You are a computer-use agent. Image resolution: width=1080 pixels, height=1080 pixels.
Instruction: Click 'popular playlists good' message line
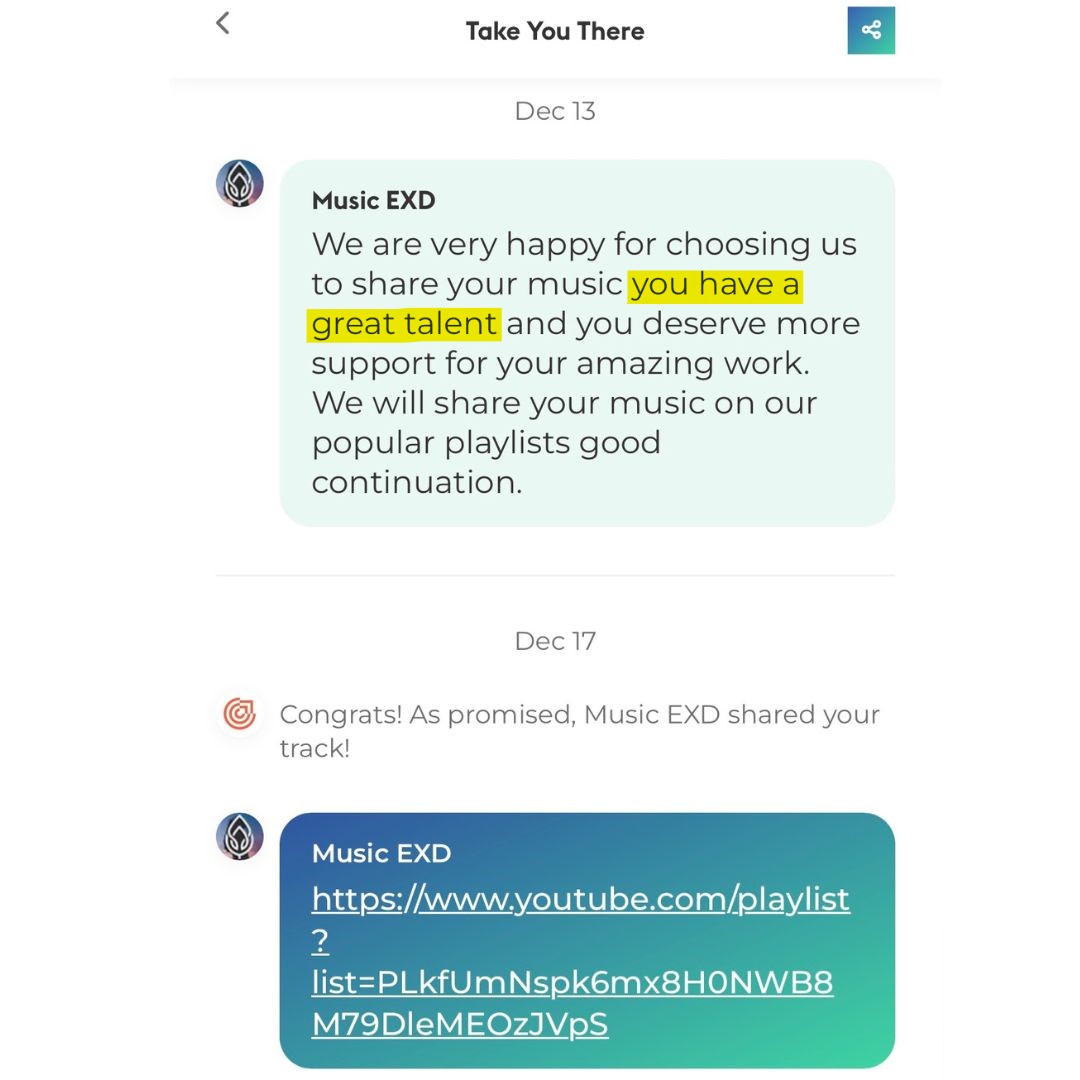tap(486, 442)
